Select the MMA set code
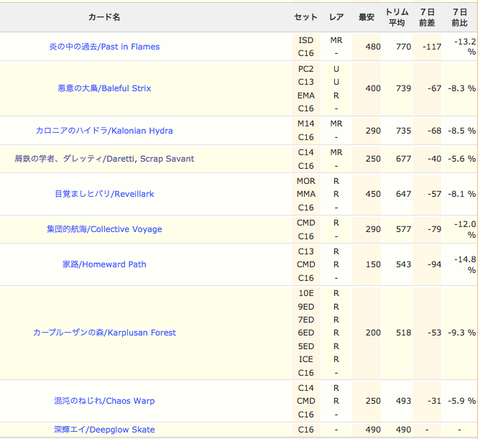Image resolution: width=480 pixels, height=439 pixels. pyautogui.click(x=306, y=194)
